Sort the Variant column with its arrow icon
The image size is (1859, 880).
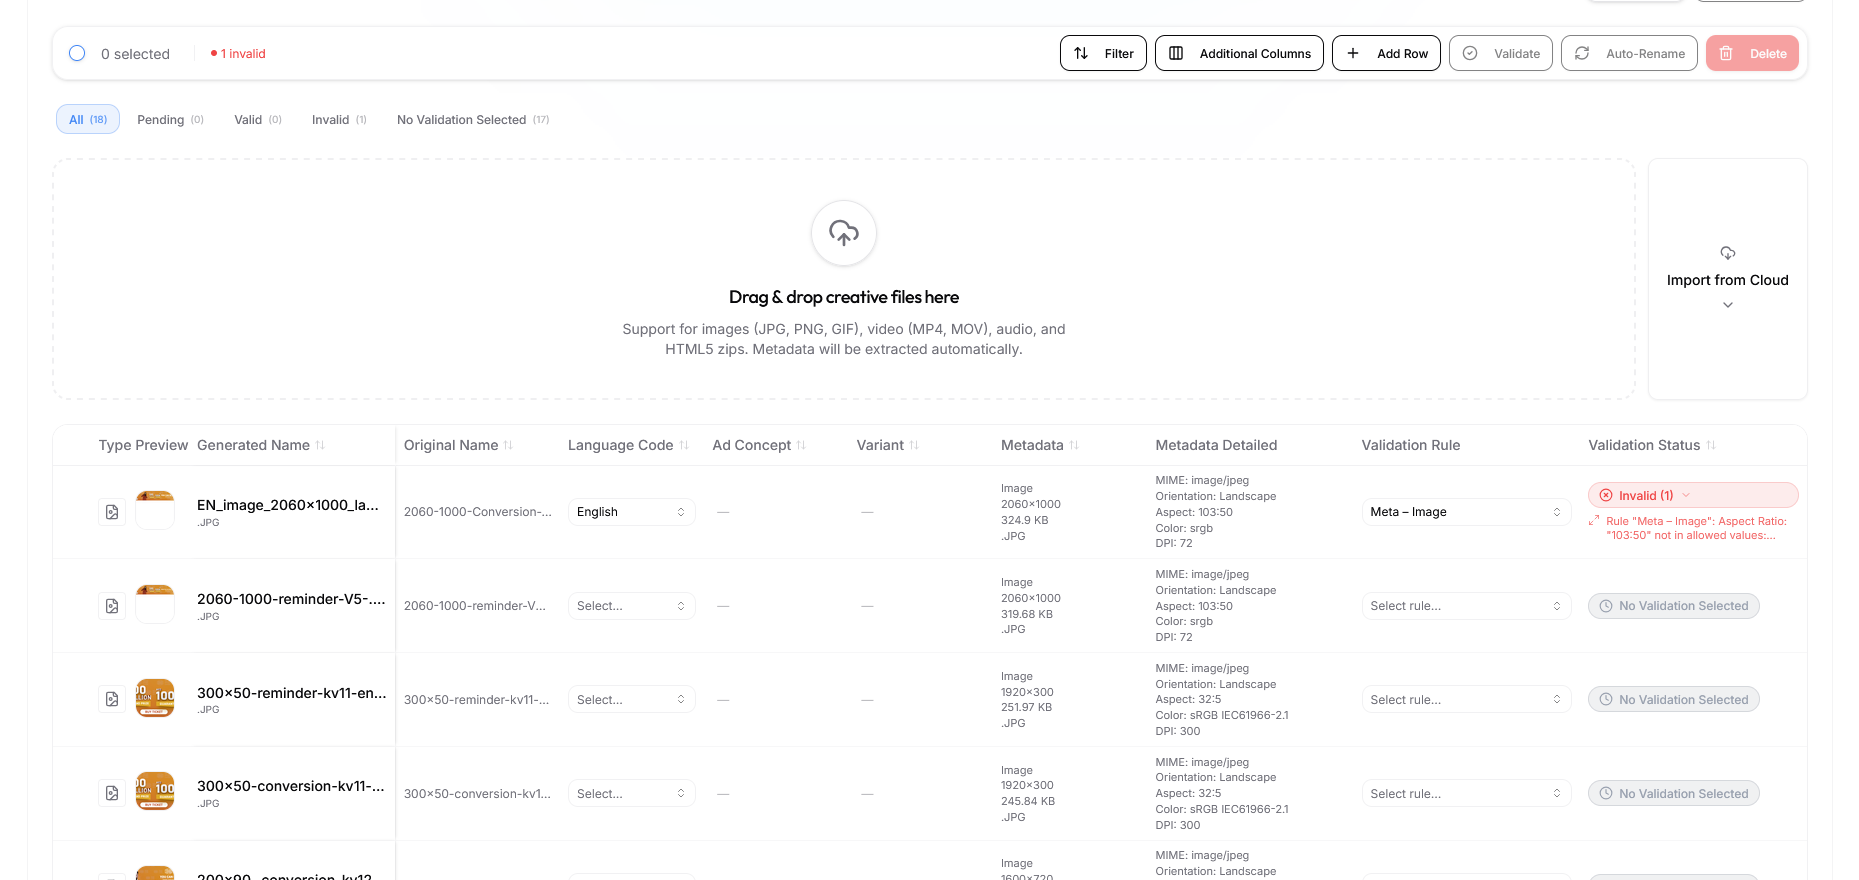(x=914, y=445)
